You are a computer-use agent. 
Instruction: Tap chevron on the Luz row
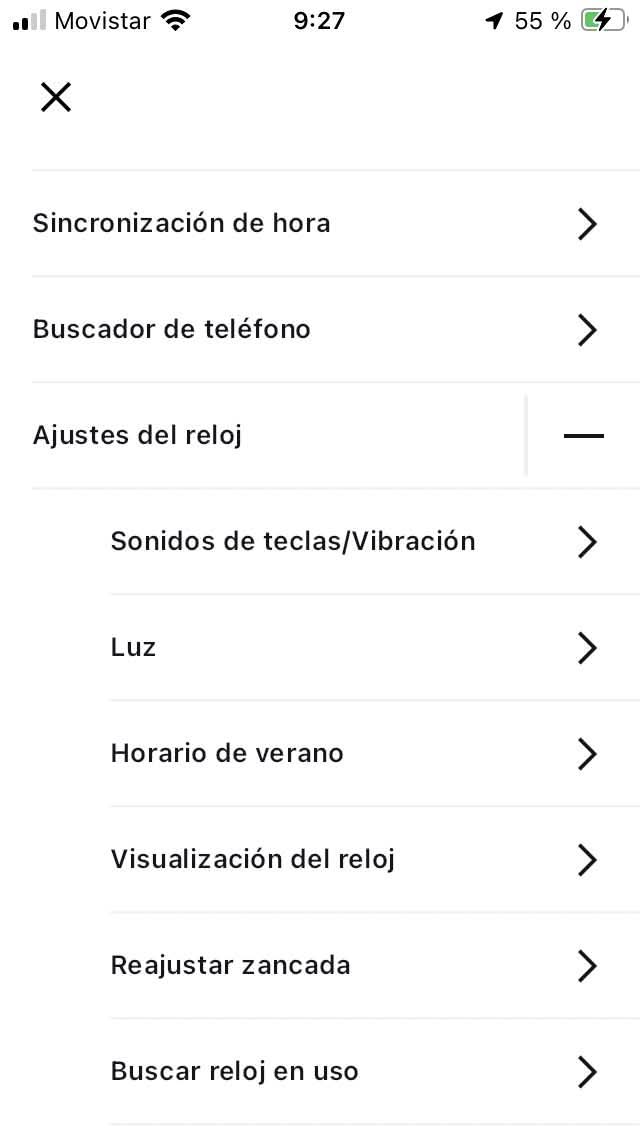[x=586, y=648]
